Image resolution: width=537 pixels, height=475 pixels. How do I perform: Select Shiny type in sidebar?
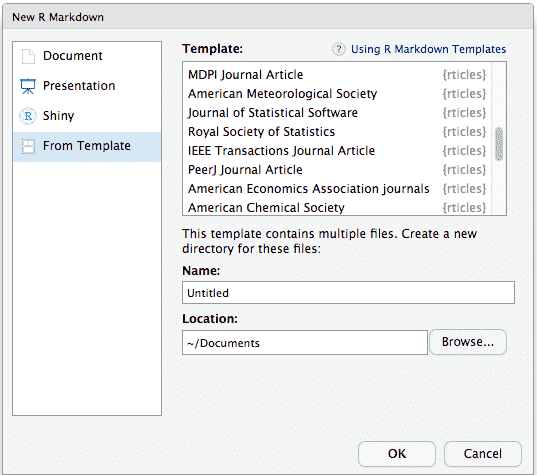[87, 116]
